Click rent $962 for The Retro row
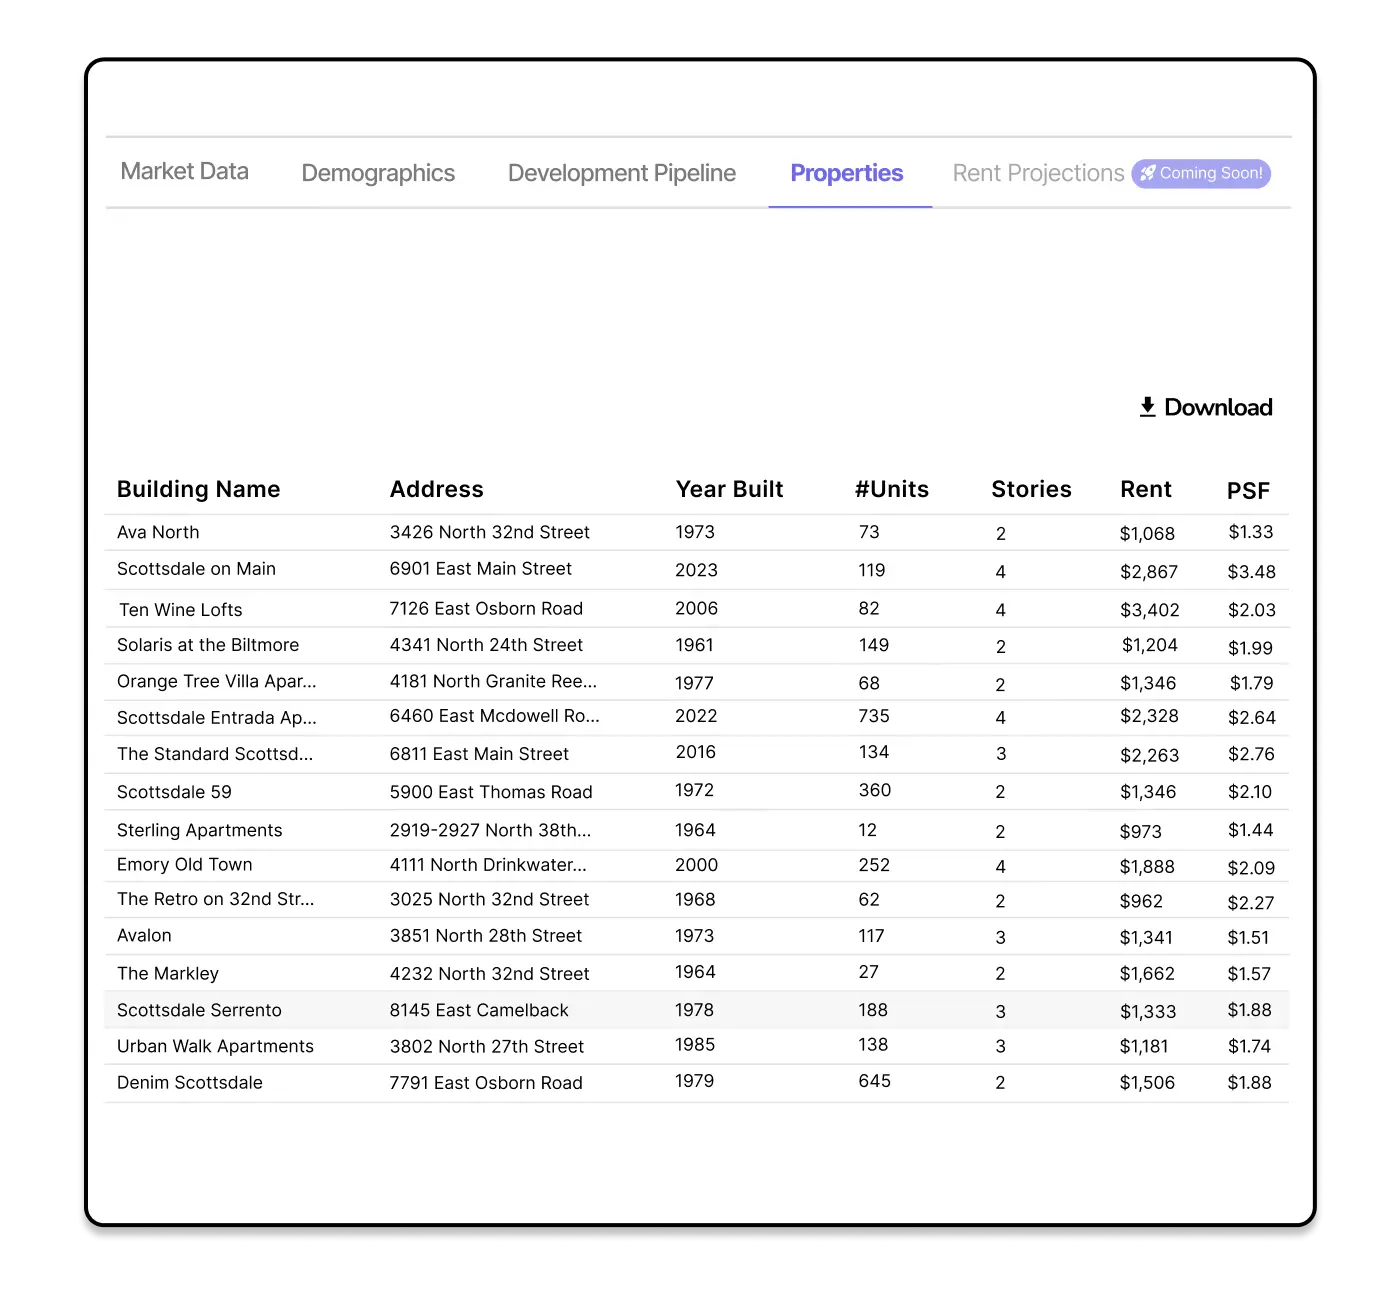1400x1312 pixels. 1141,901
